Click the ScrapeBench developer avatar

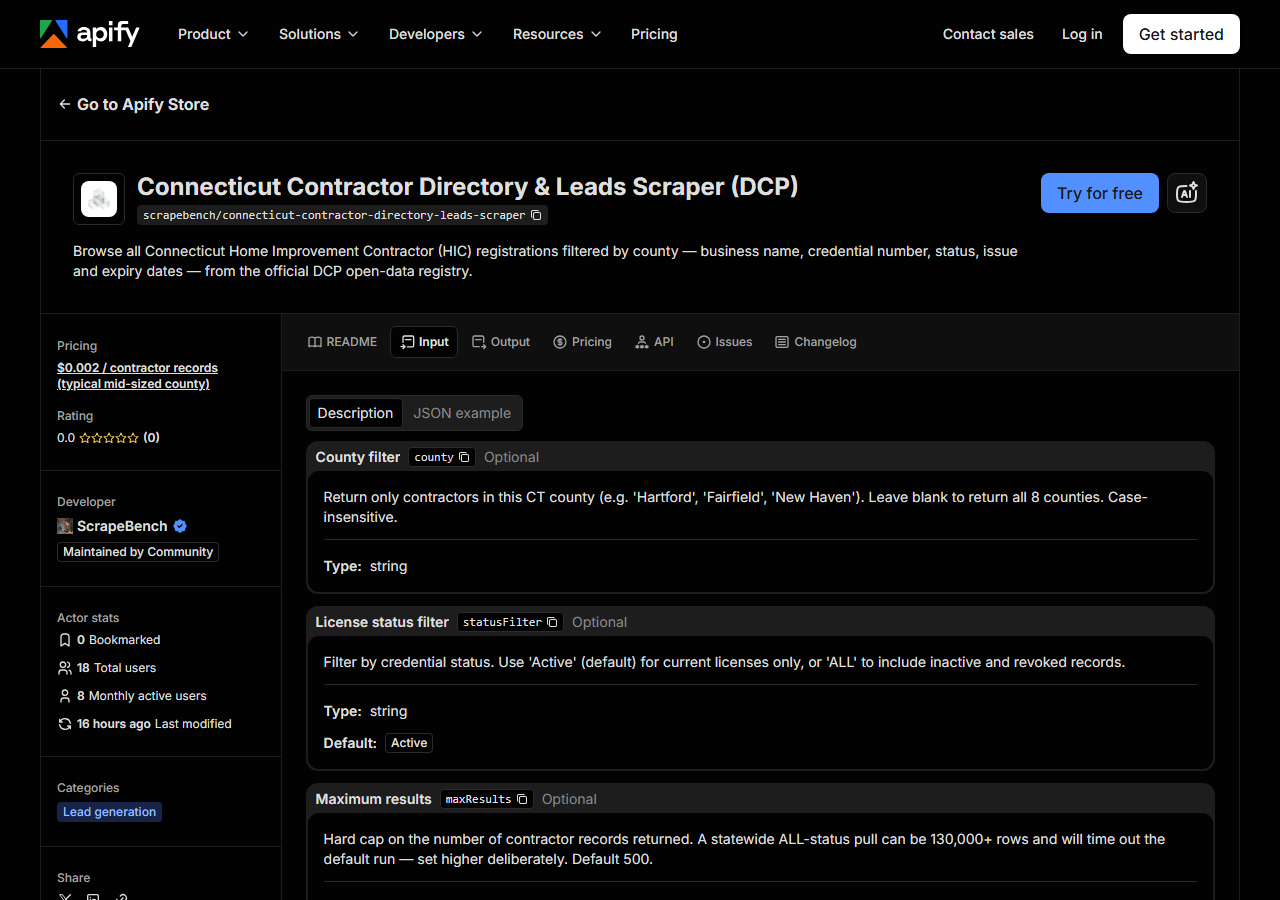(65, 526)
